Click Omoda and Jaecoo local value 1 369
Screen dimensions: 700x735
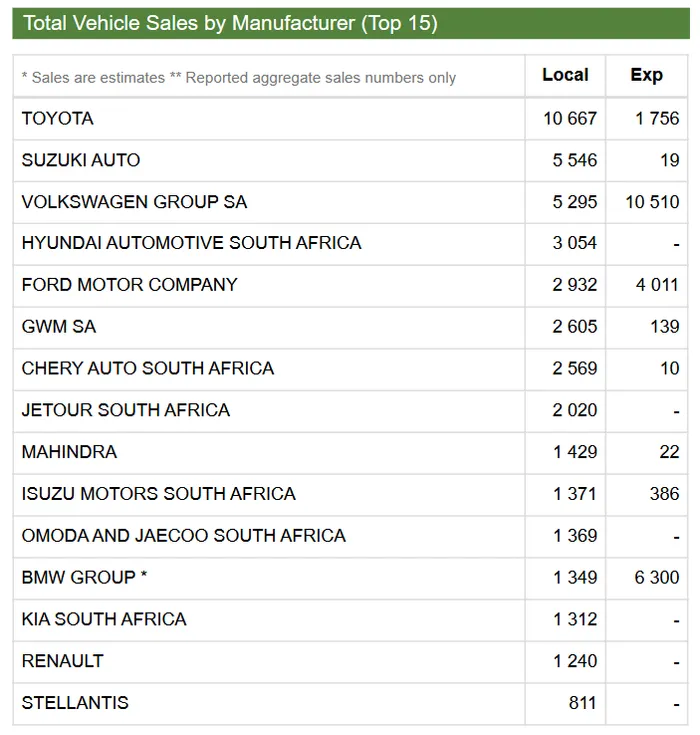tap(575, 536)
